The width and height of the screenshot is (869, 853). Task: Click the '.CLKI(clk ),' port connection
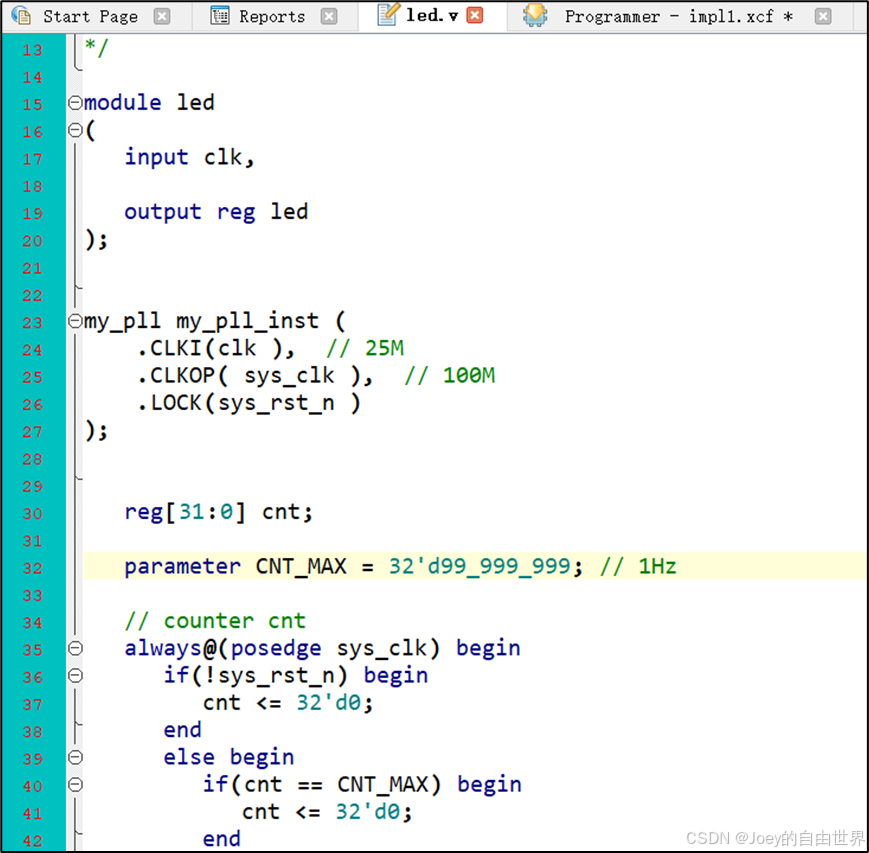216,349
